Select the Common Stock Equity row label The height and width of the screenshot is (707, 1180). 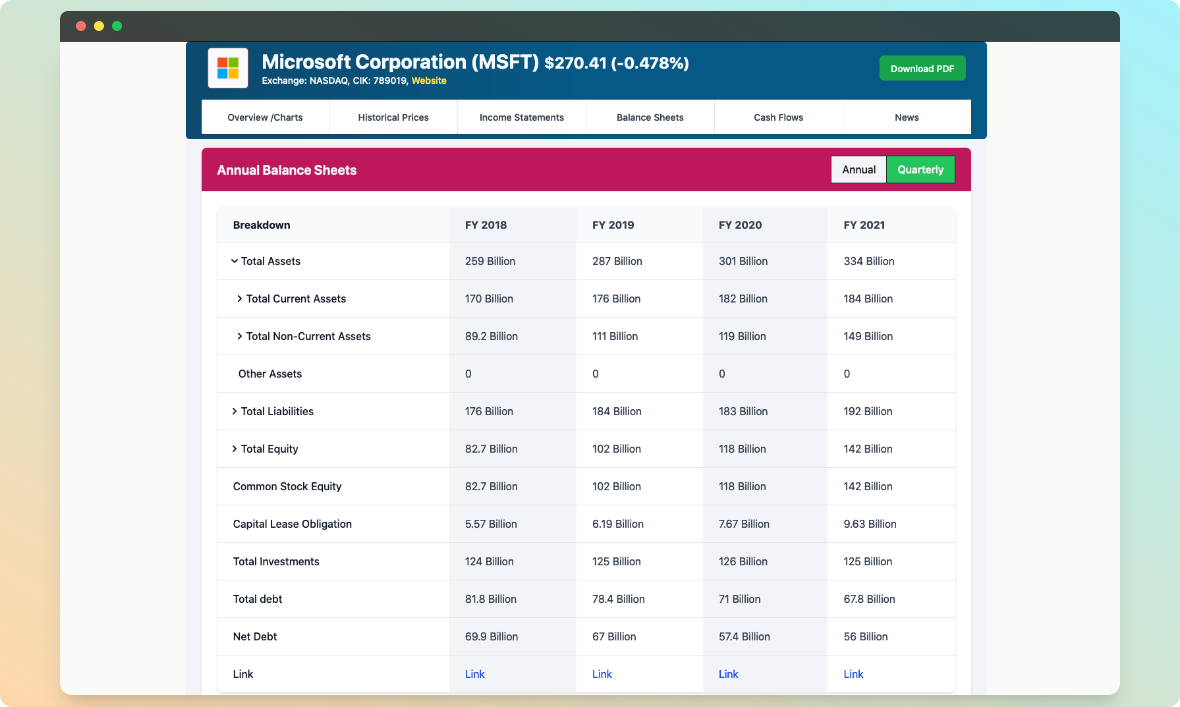pos(287,486)
